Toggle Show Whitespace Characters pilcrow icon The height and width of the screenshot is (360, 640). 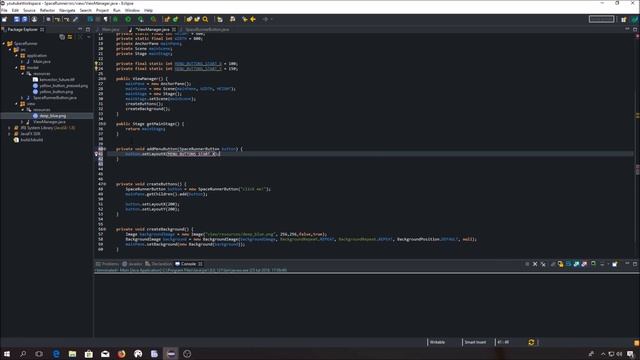click(x=106, y=19)
